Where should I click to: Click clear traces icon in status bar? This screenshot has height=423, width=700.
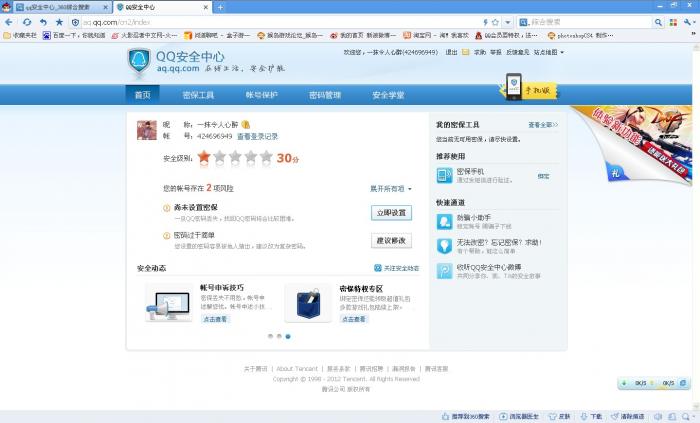615,416
